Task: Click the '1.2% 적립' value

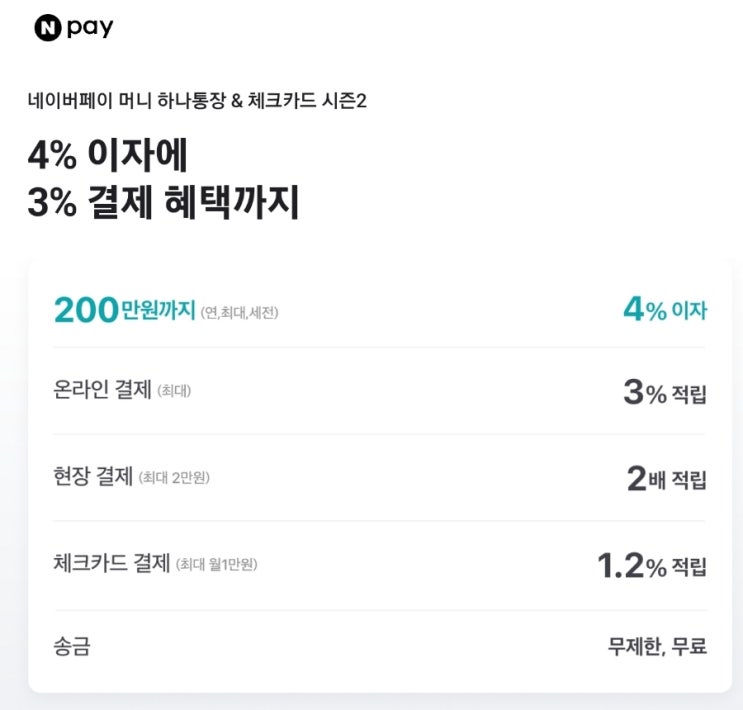Action: coord(652,565)
